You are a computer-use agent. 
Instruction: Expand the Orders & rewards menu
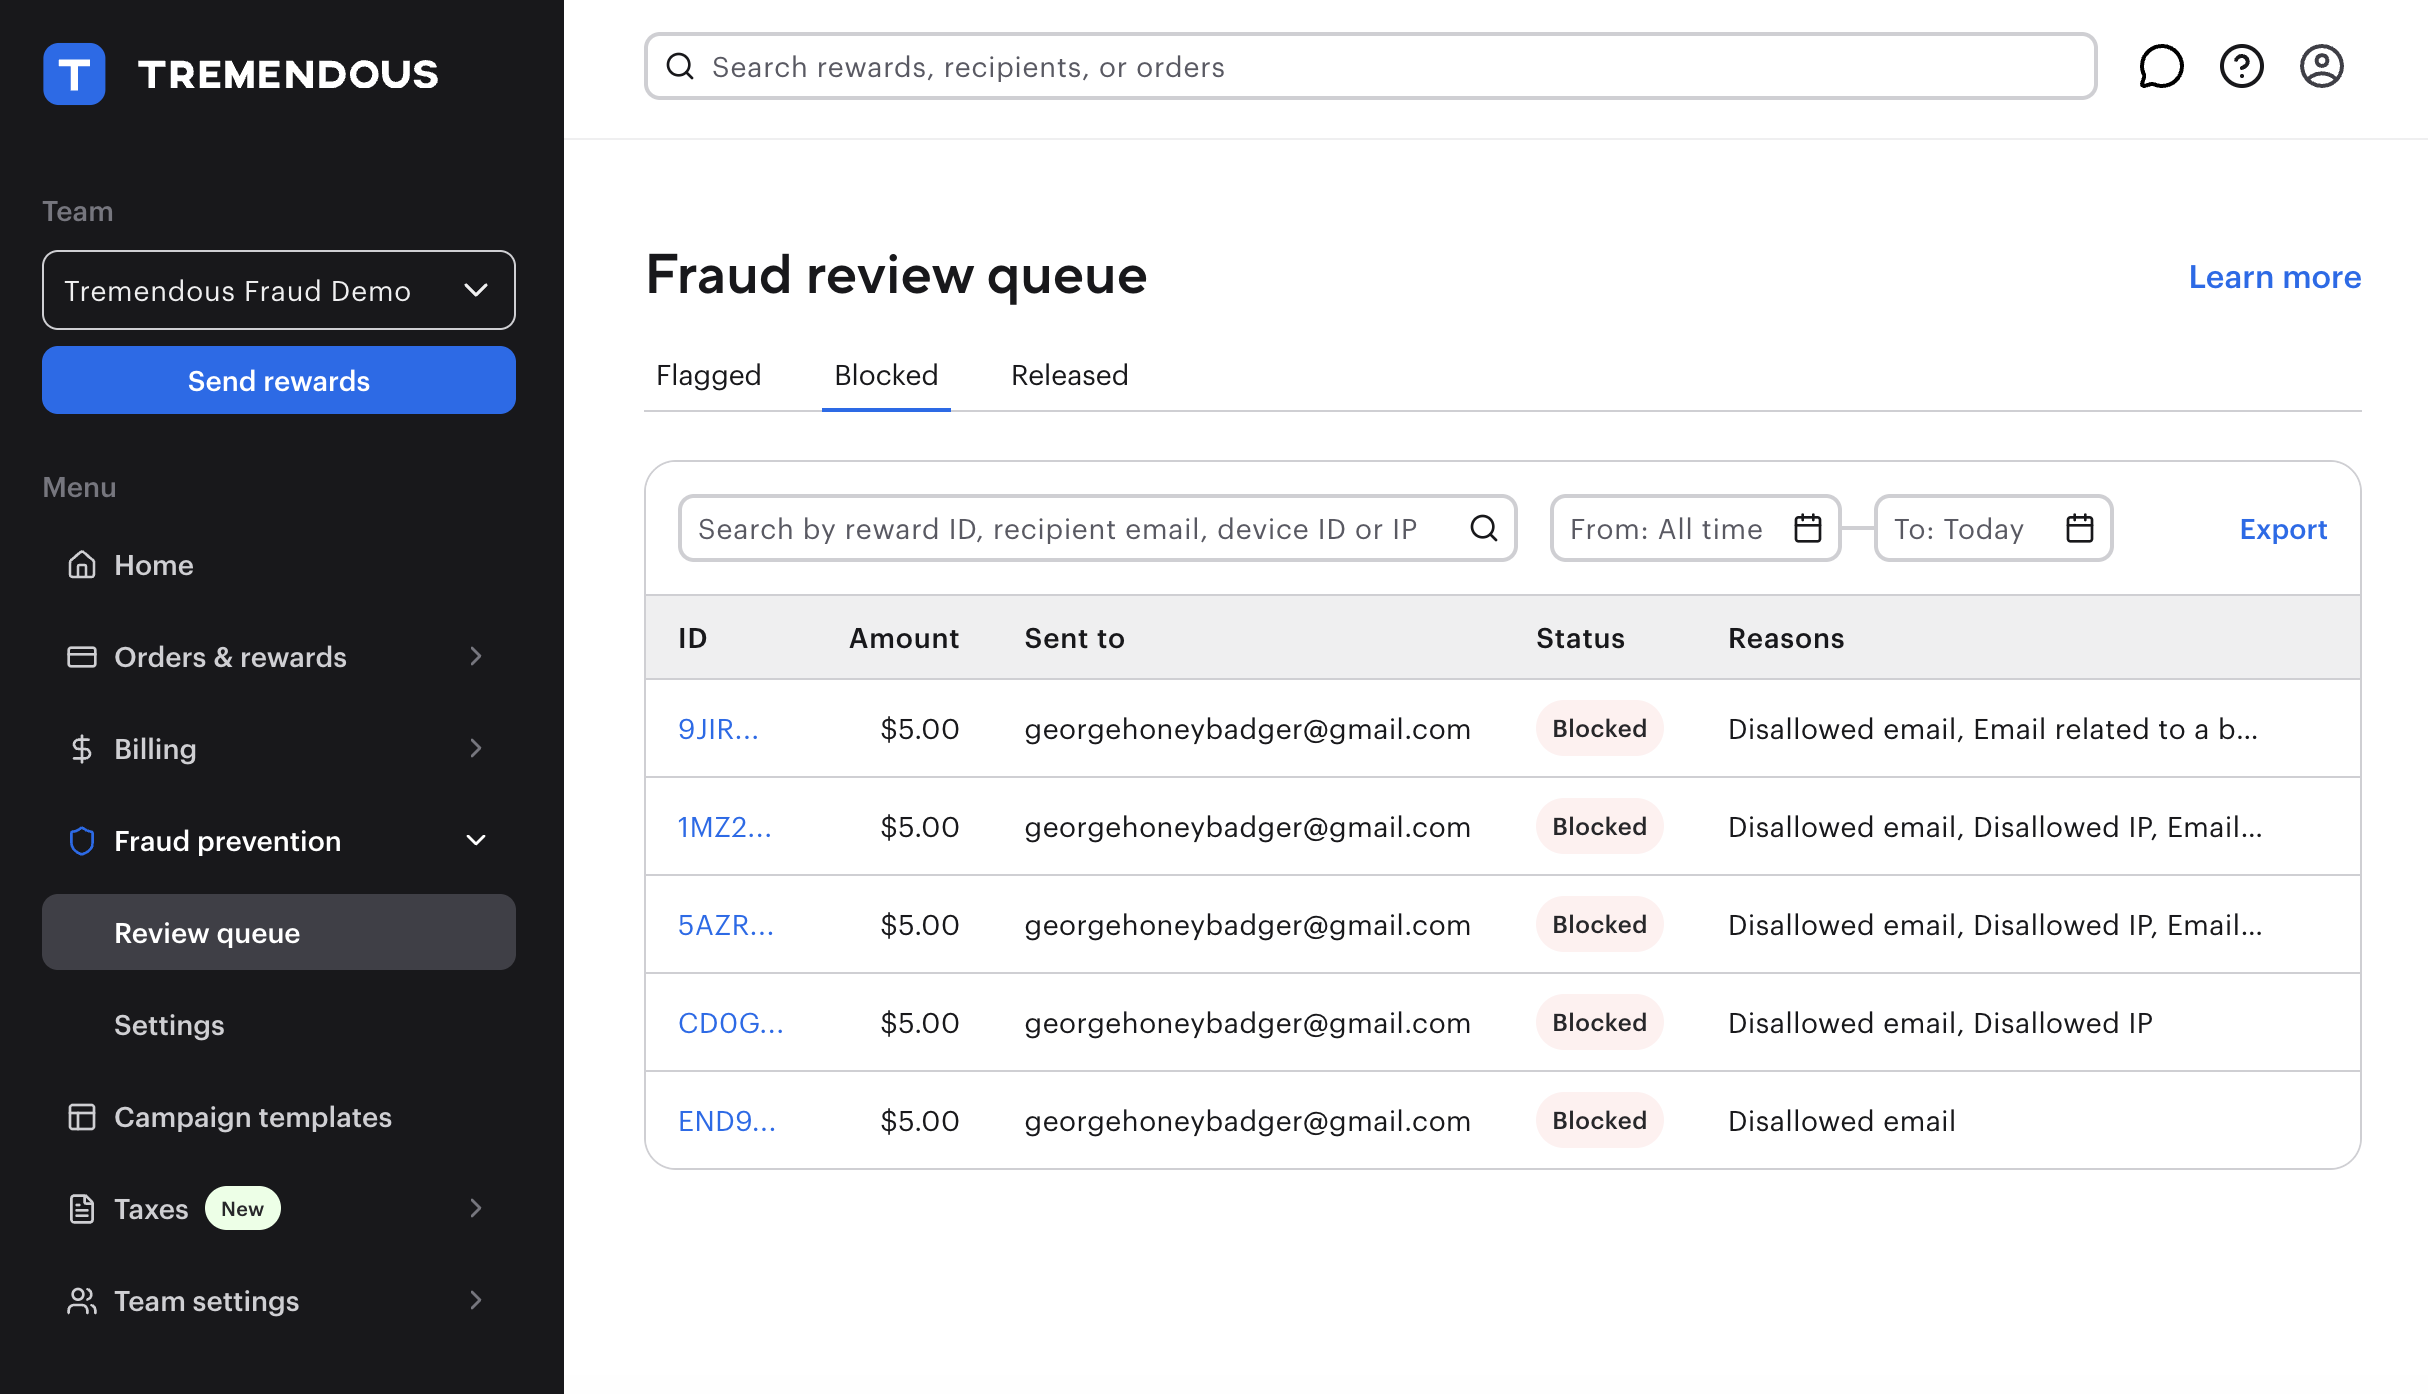[476, 657]
